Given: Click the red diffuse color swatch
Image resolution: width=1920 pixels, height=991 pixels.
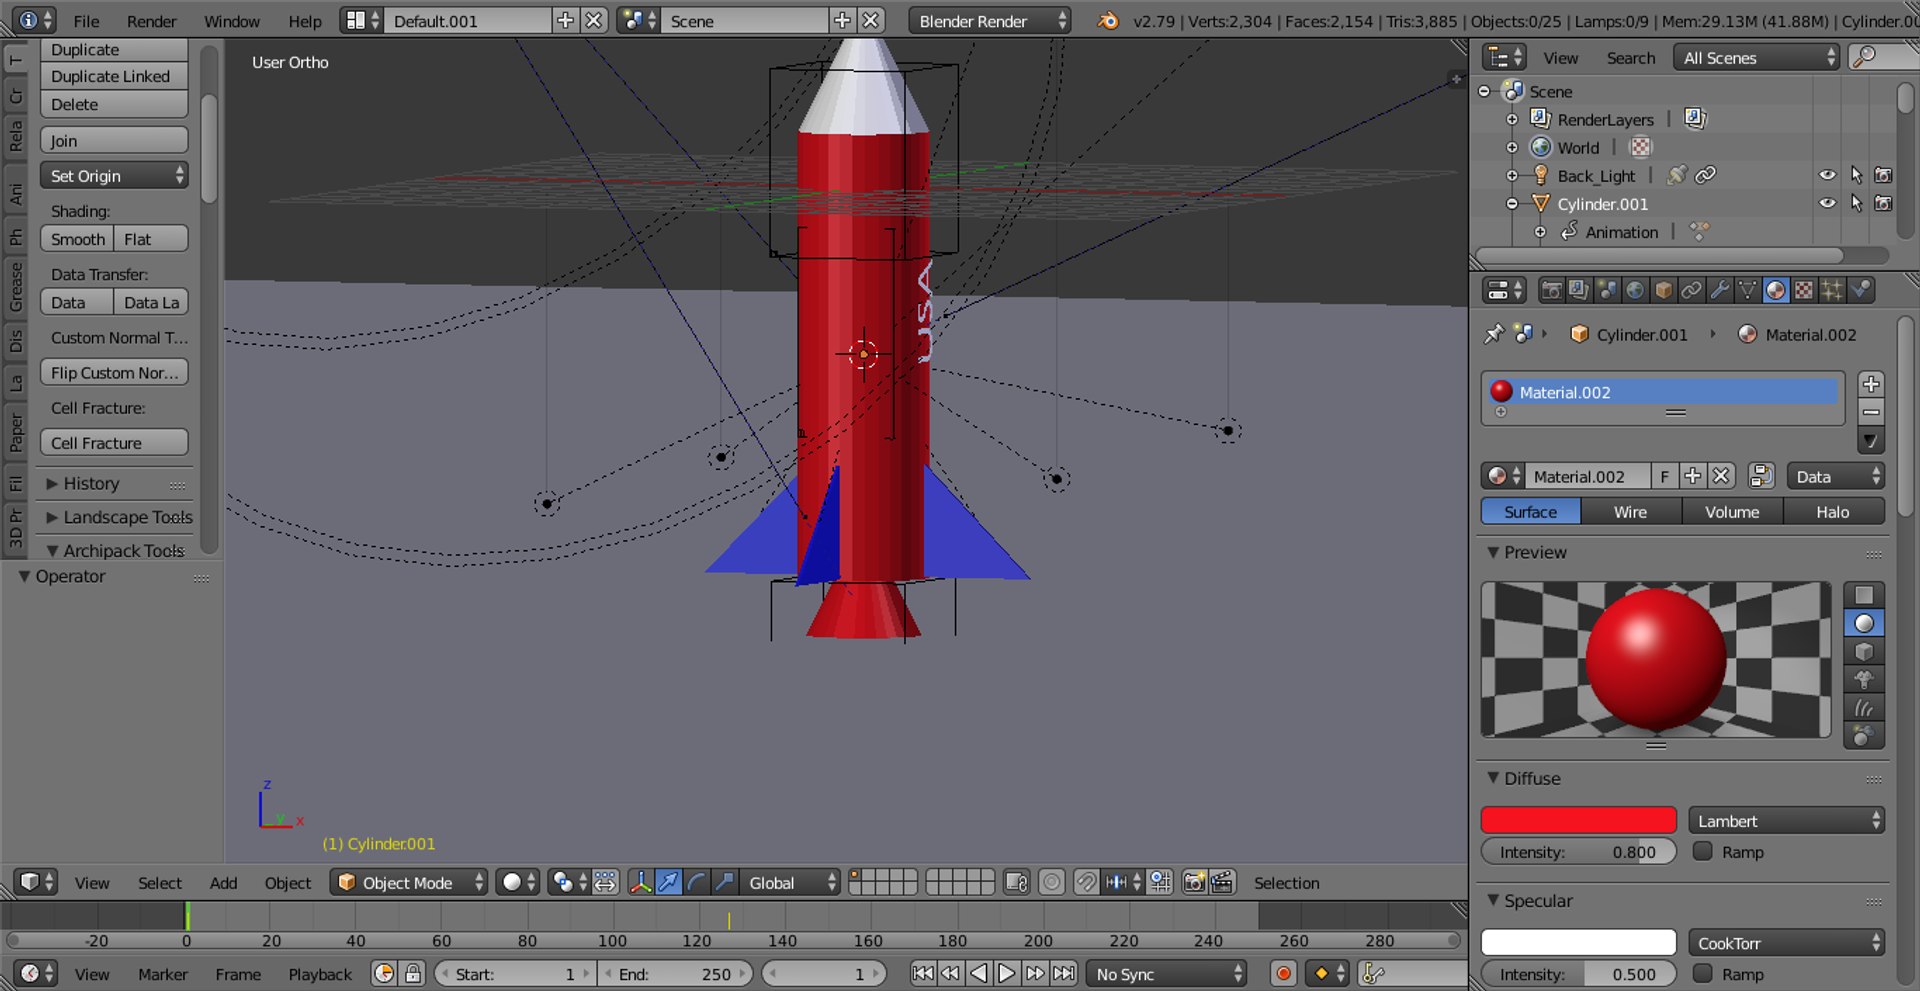Looking at the screenshot, I should (1578, 820).
